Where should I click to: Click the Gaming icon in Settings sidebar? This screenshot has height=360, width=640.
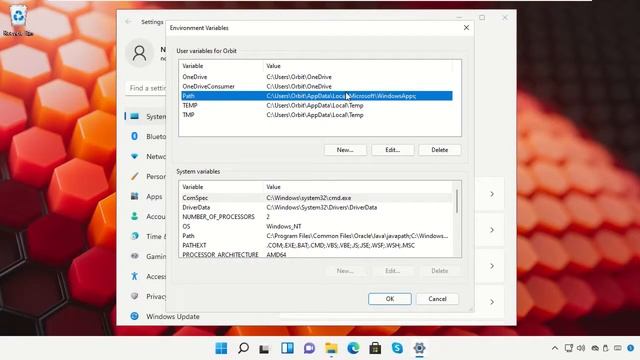pyautogui.click(x=135, y=256)
